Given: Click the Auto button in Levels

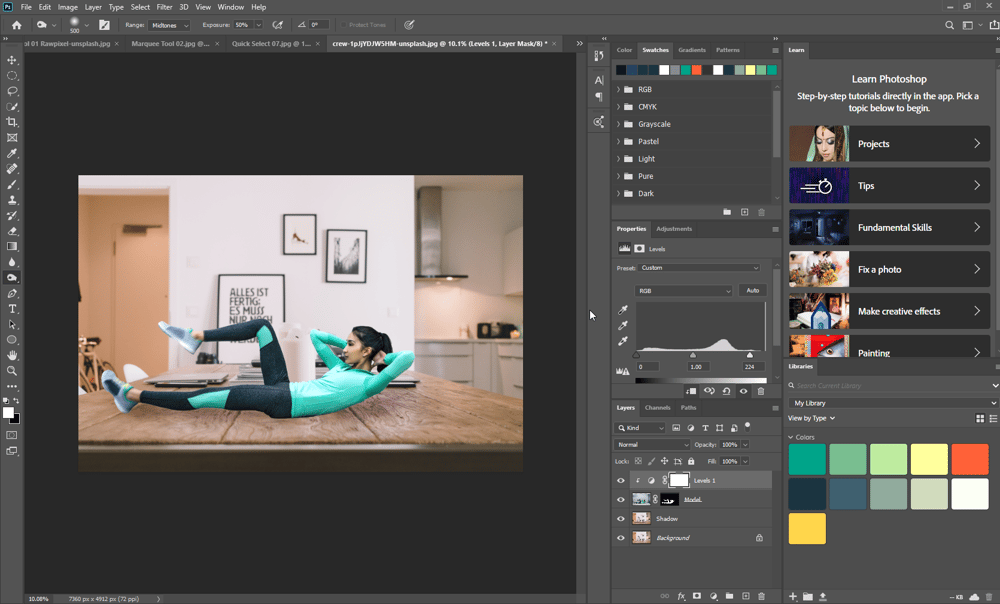Looking at the screenshot, I should (752, 289).
